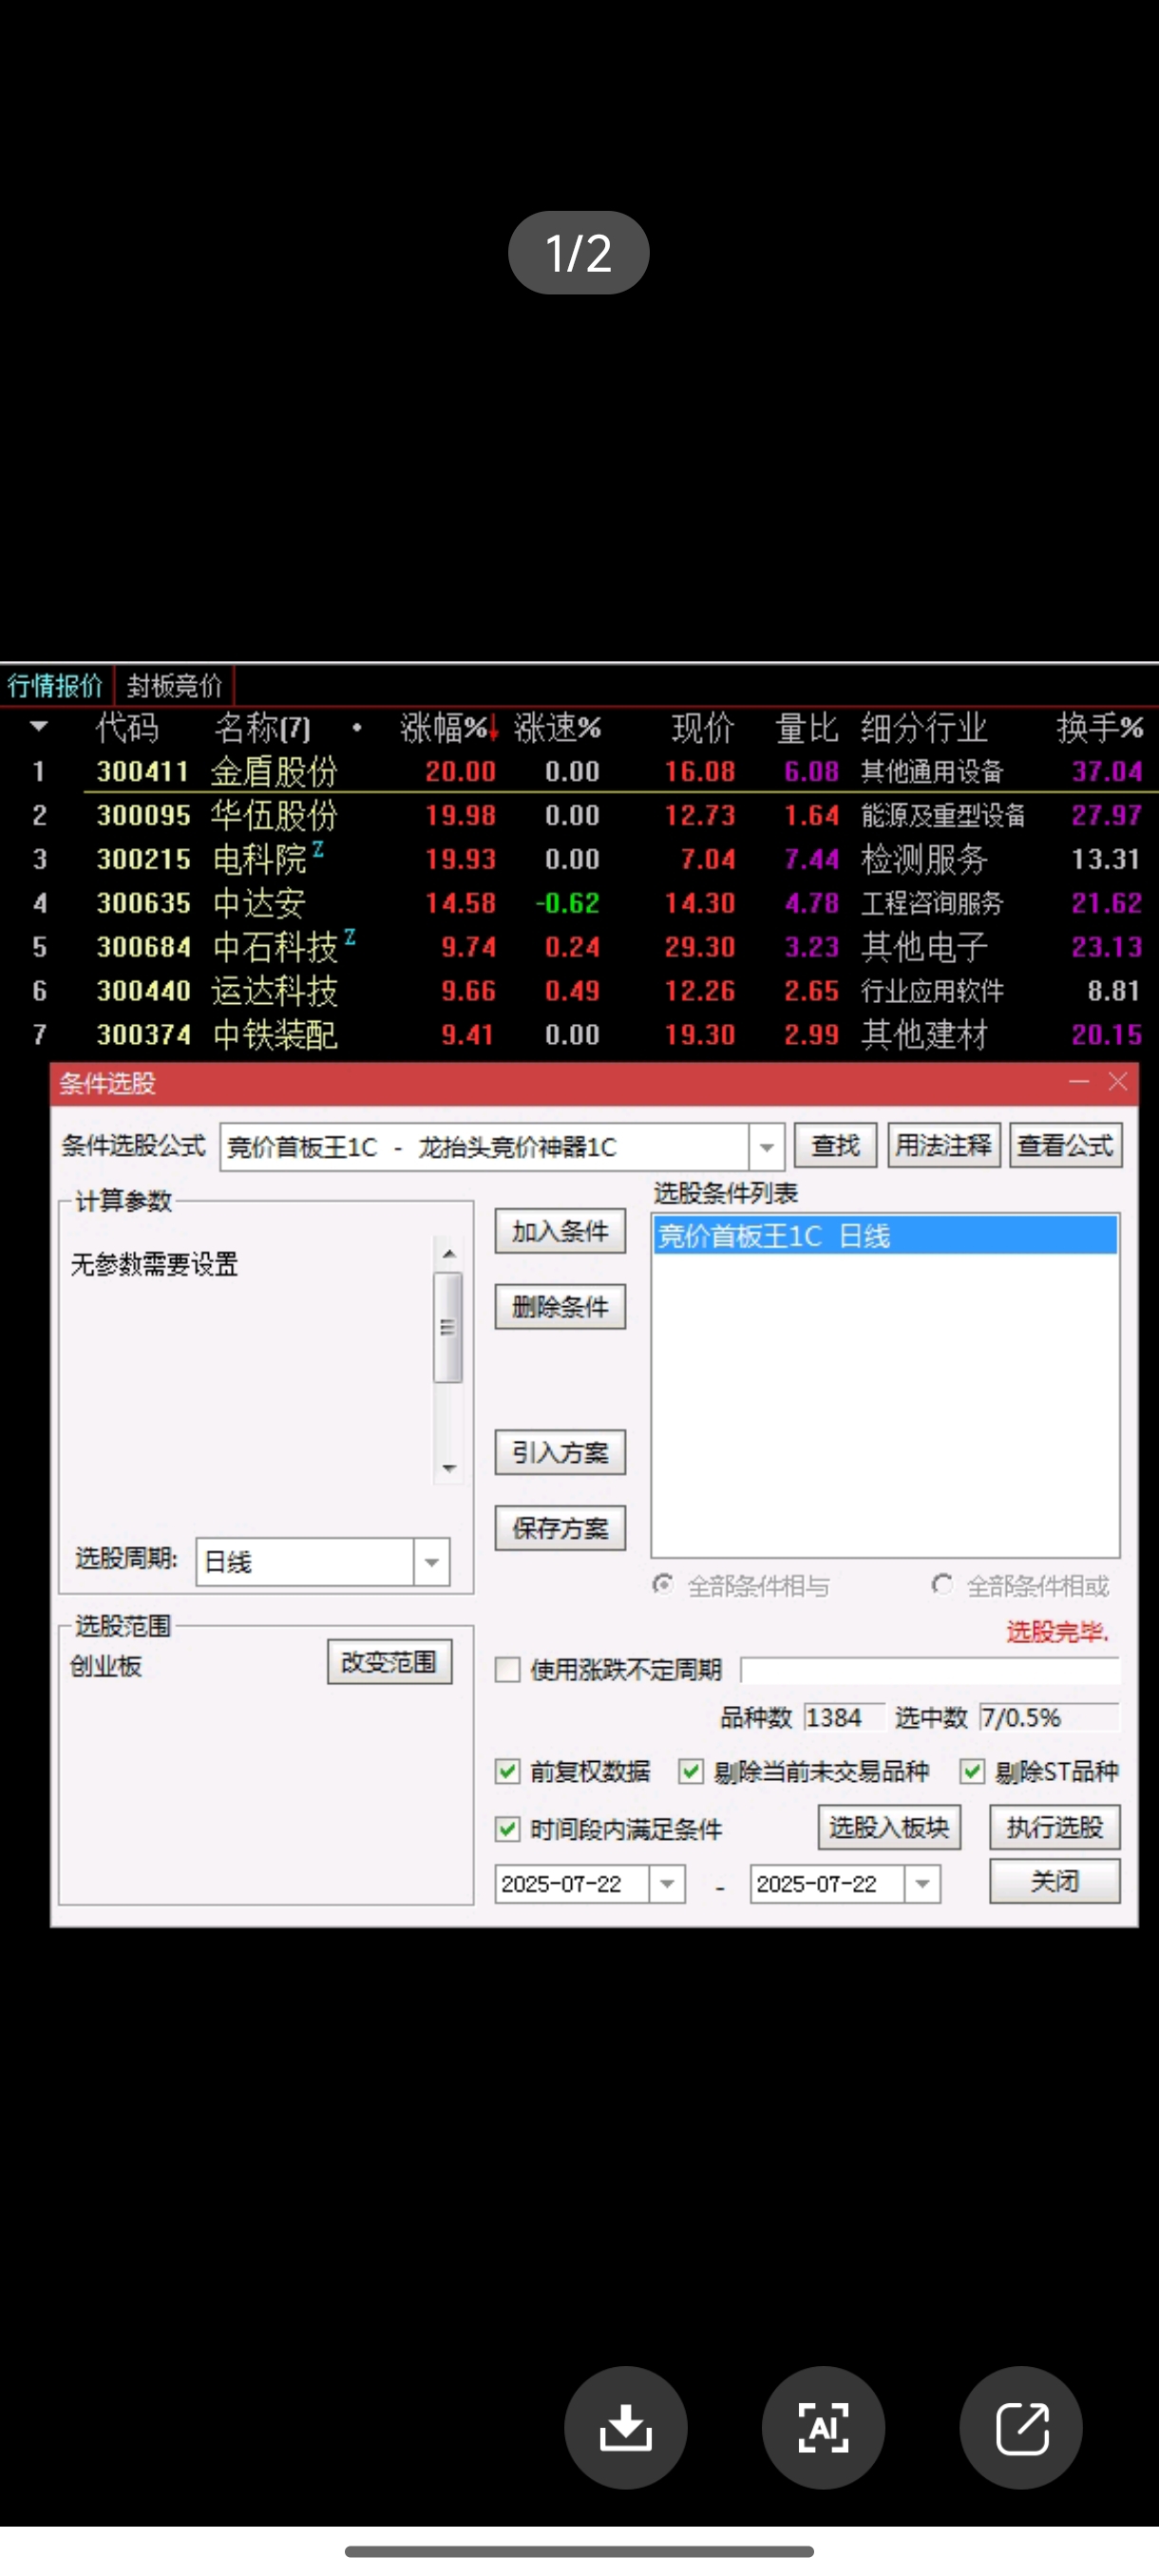Switch to 行情报价 tab
Screen dimensions: 1159x2576
pyautogui.click(x=56, y=686)
